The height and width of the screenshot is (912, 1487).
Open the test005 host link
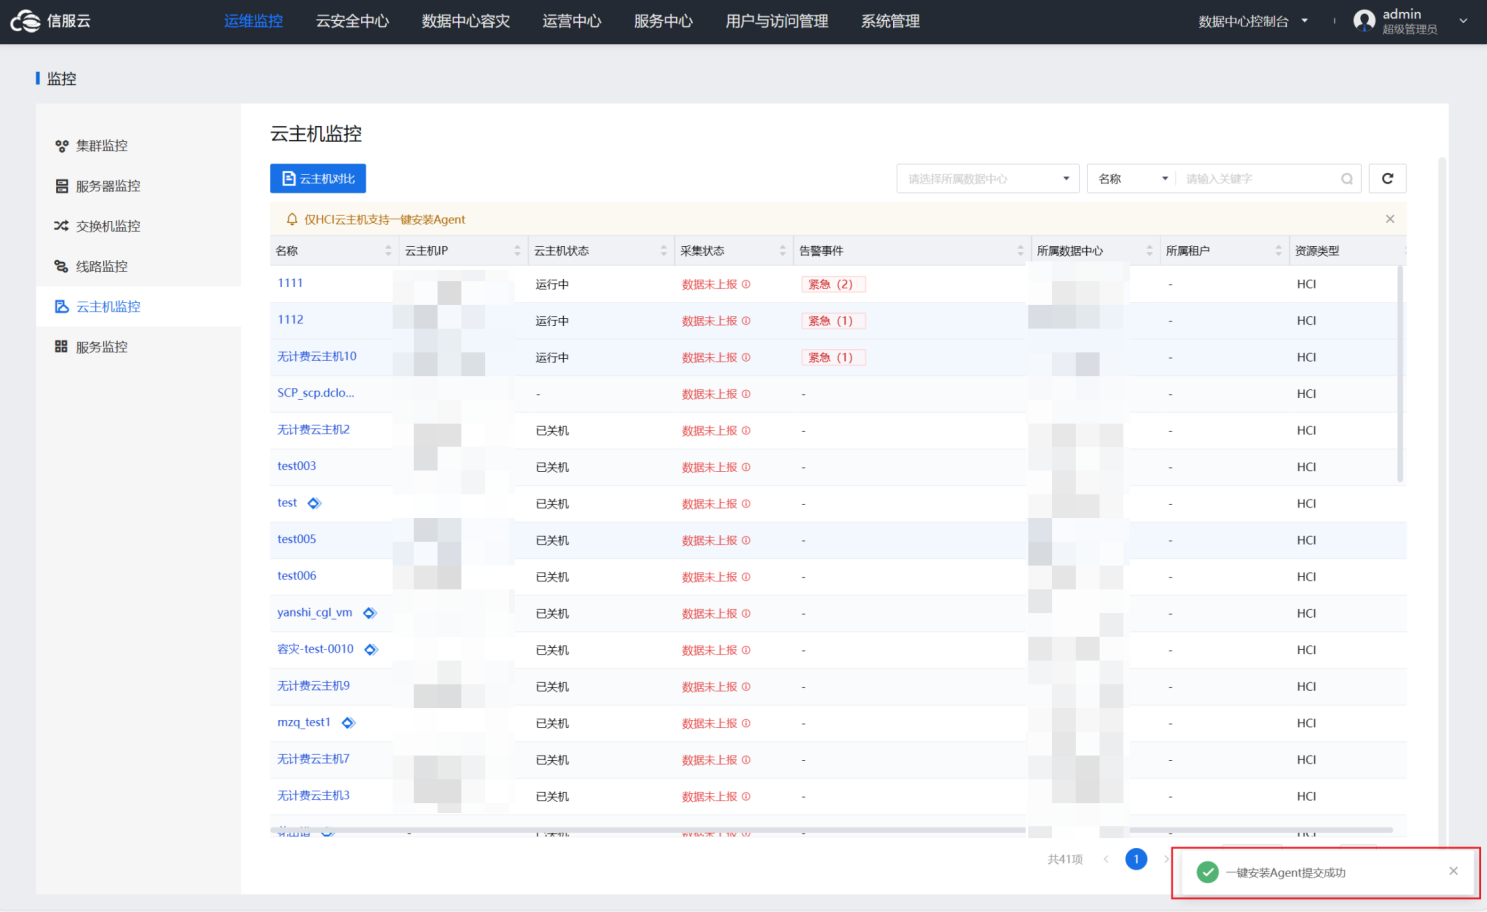coord(297,539)
